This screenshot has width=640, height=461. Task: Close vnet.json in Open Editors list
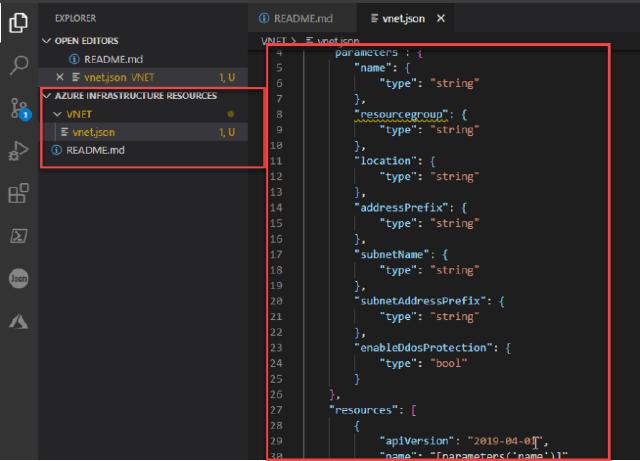point(60,77)
